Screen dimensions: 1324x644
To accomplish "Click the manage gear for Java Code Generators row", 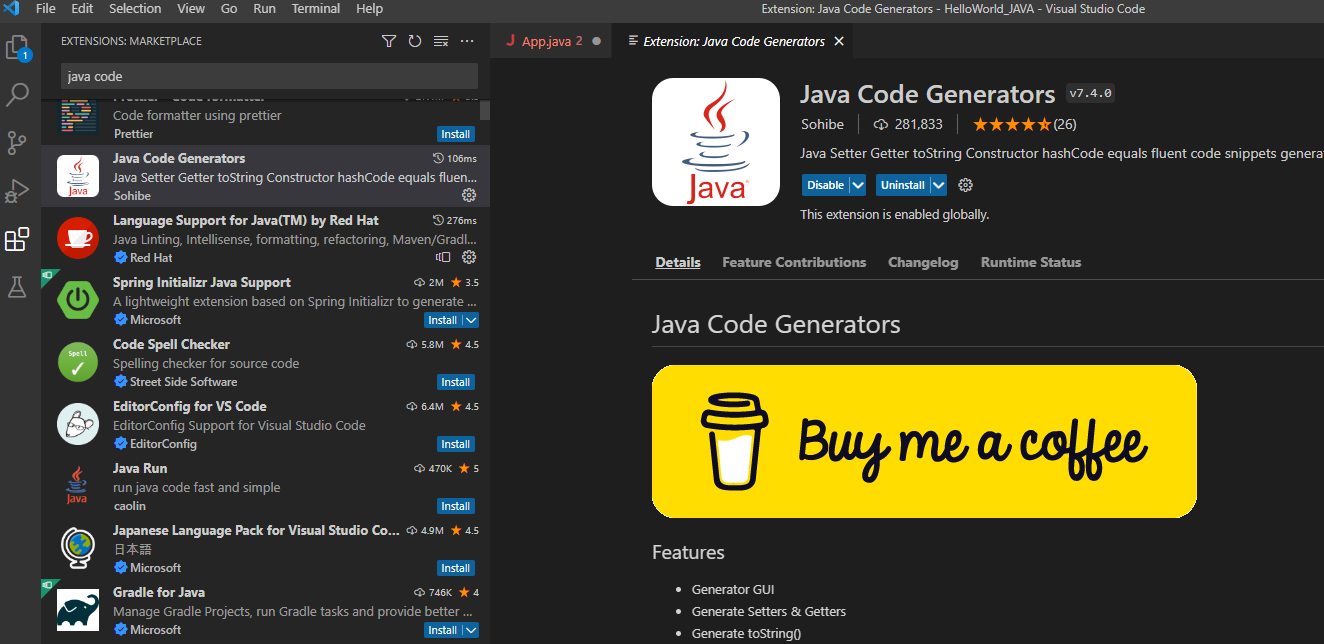I will coord(469,195).
